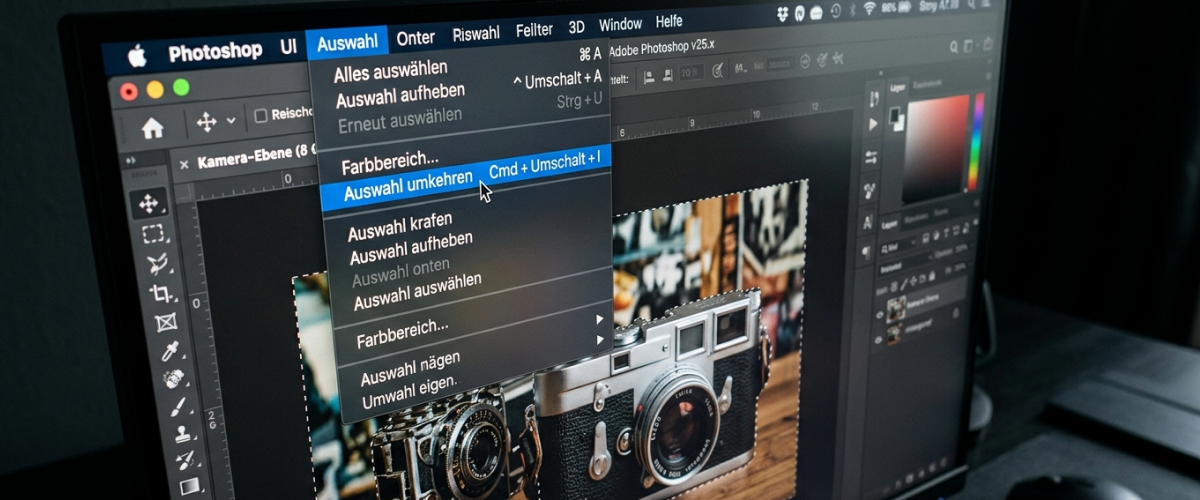Open the Onter menu
1200x500 pixels.
tap(415, 38)
